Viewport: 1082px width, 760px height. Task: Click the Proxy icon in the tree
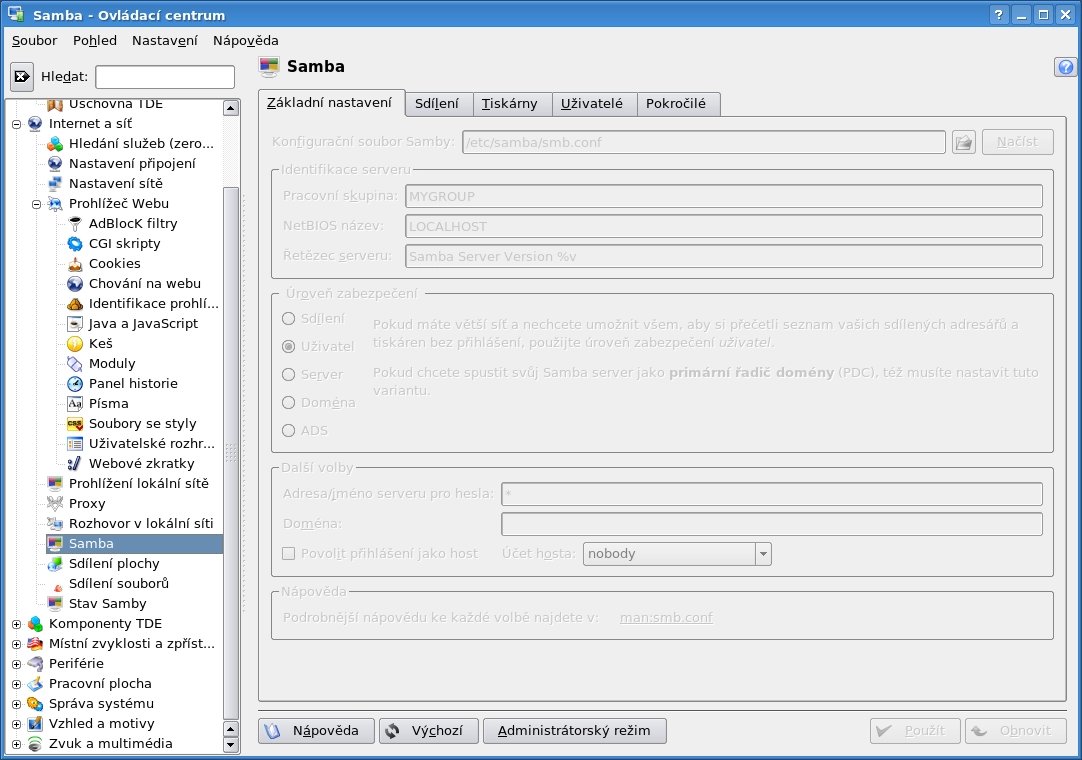[x=55, y=504]
